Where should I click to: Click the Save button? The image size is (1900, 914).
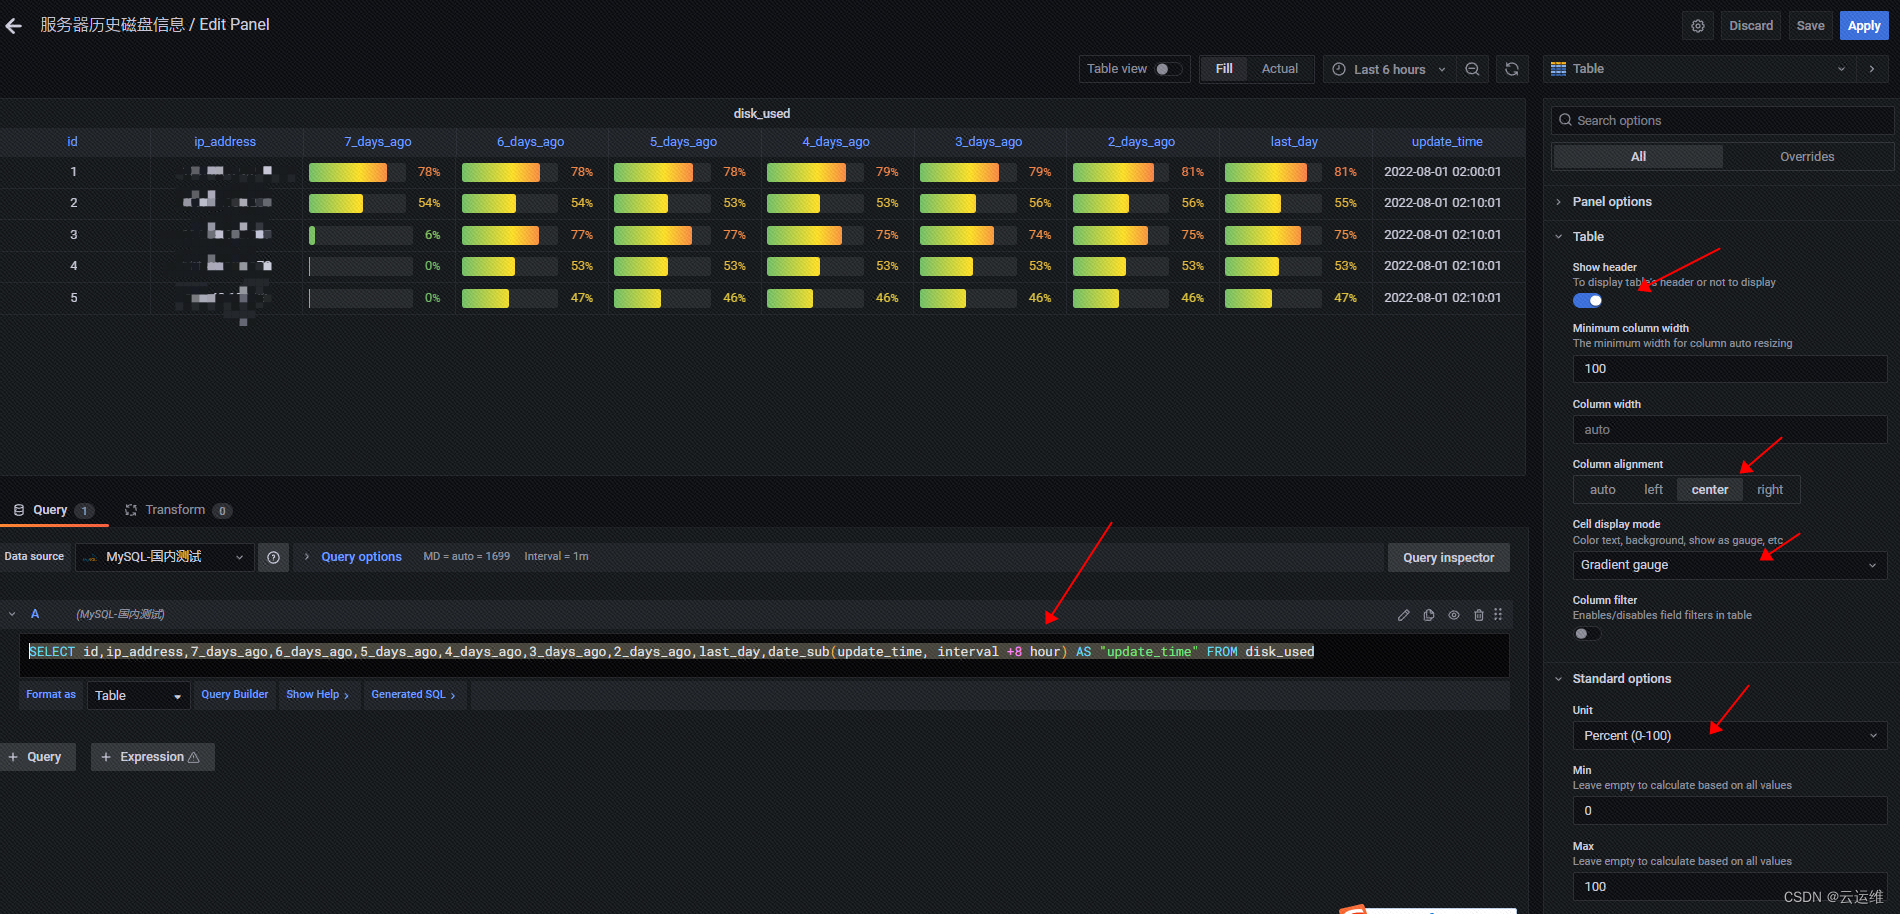coord(1811,26)
